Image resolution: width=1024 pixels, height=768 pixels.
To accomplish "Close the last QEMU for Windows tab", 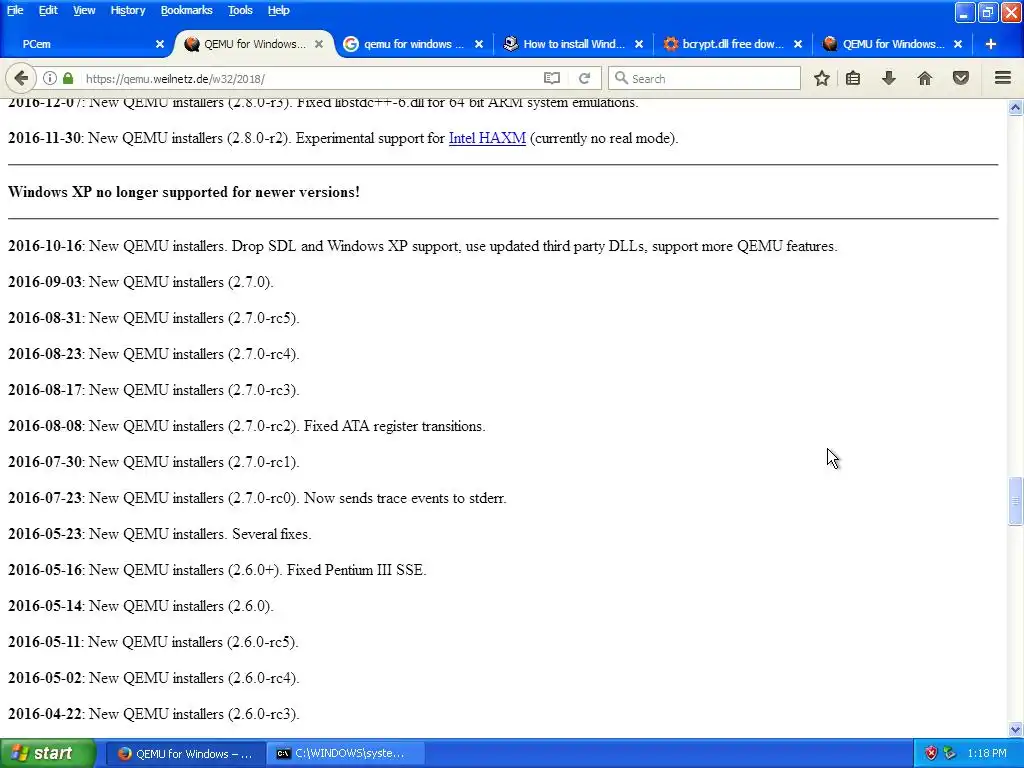I will [x=958, y=44].
